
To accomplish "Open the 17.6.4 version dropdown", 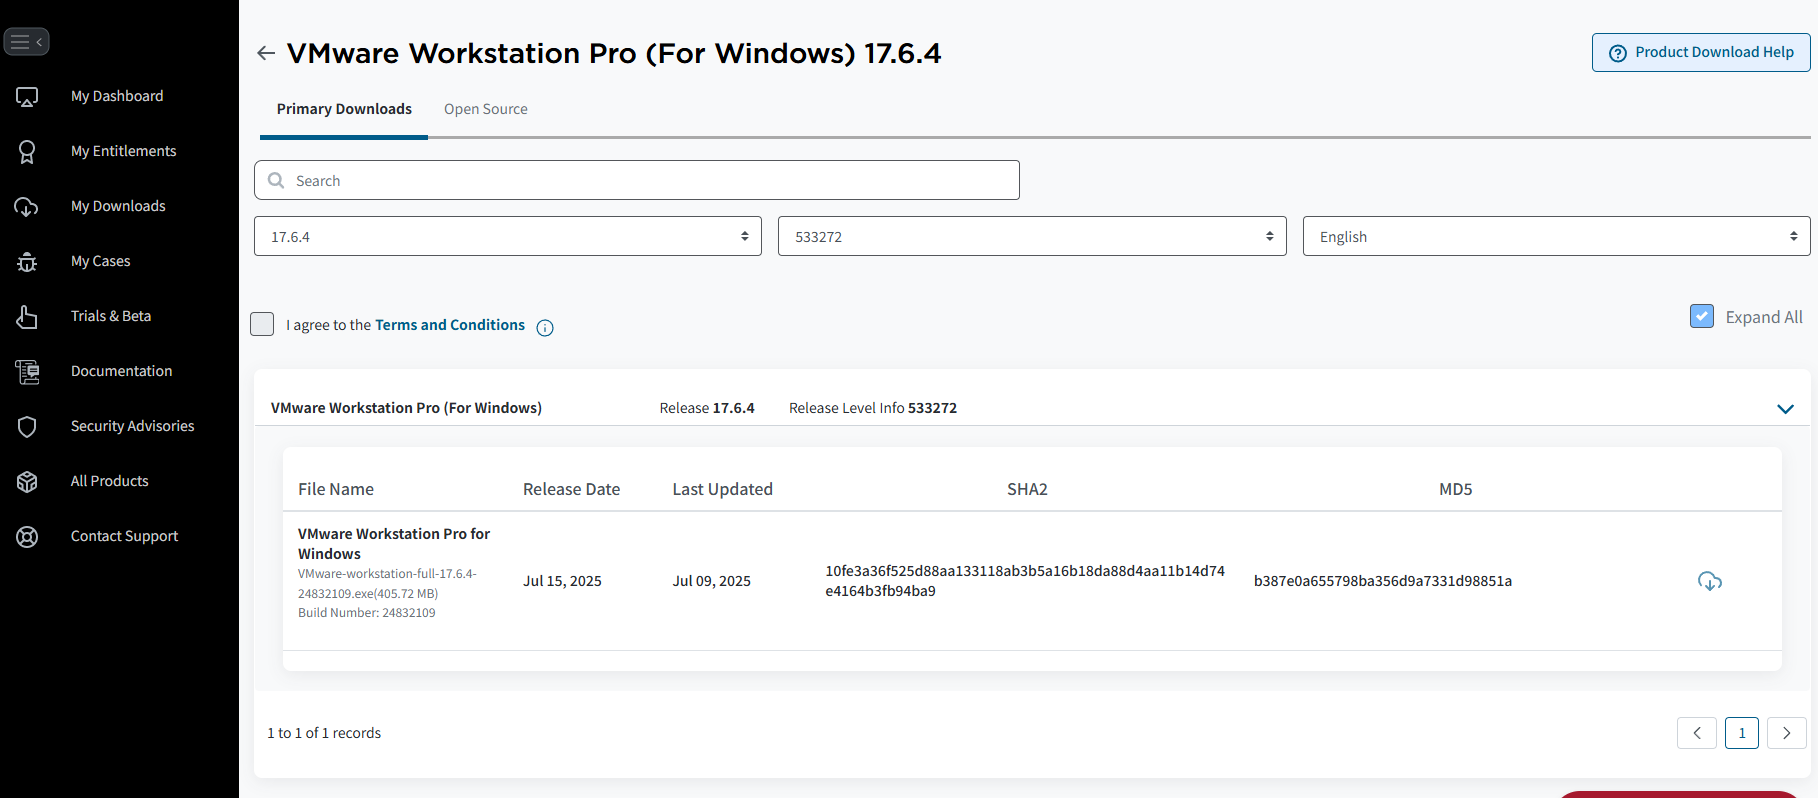I will (x=508, y=236).
